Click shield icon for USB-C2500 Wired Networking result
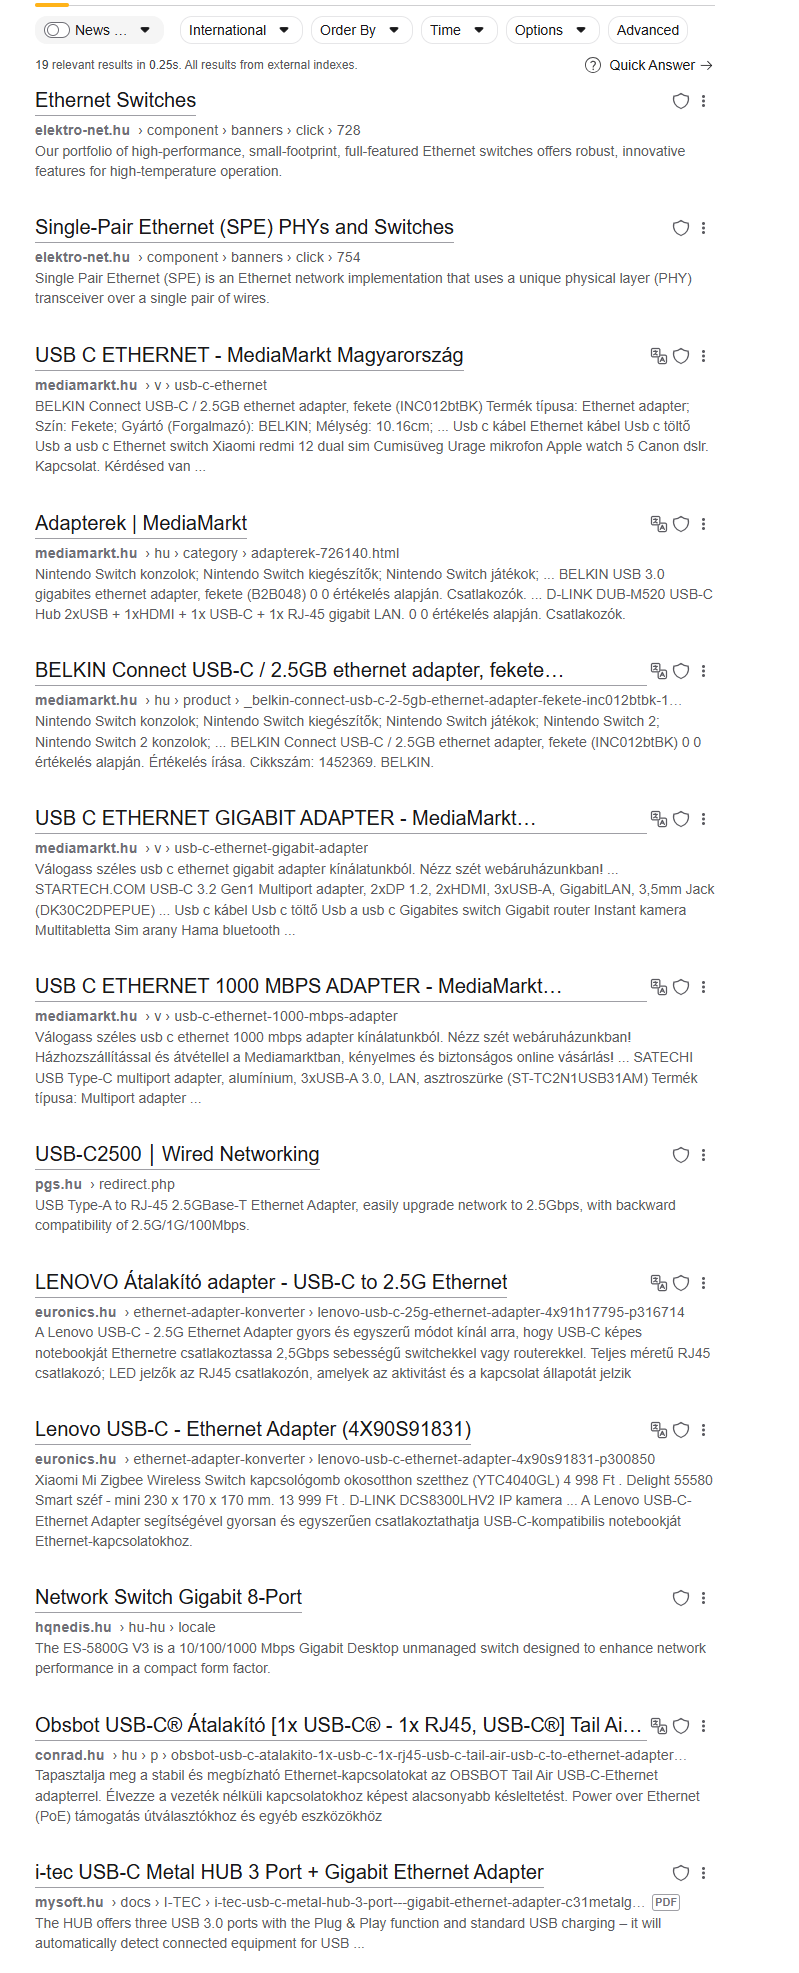Viewport: 799px width, 1973px height. [x=681, y=1155]
